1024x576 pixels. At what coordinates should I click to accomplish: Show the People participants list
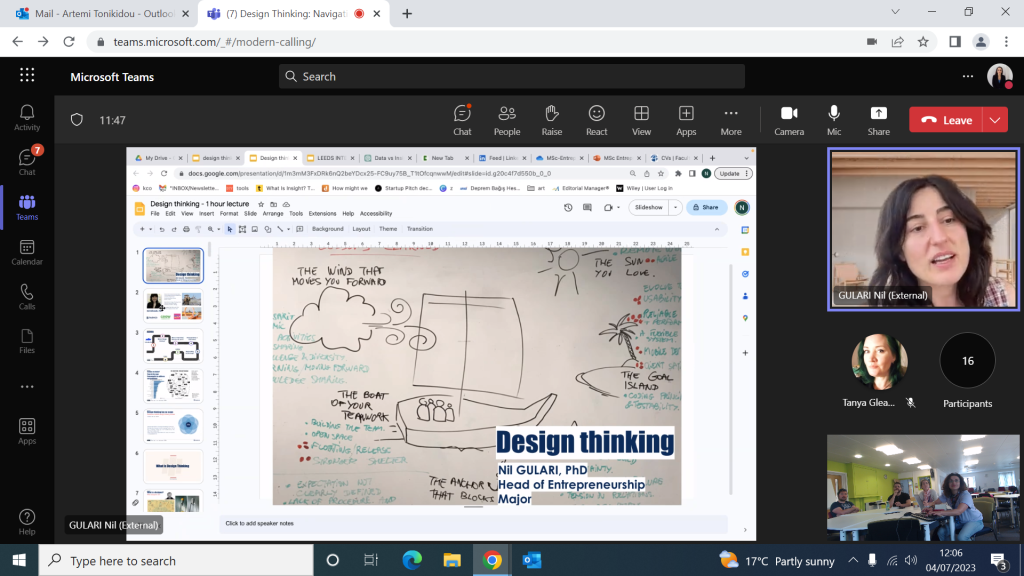(x=507, y=120)
